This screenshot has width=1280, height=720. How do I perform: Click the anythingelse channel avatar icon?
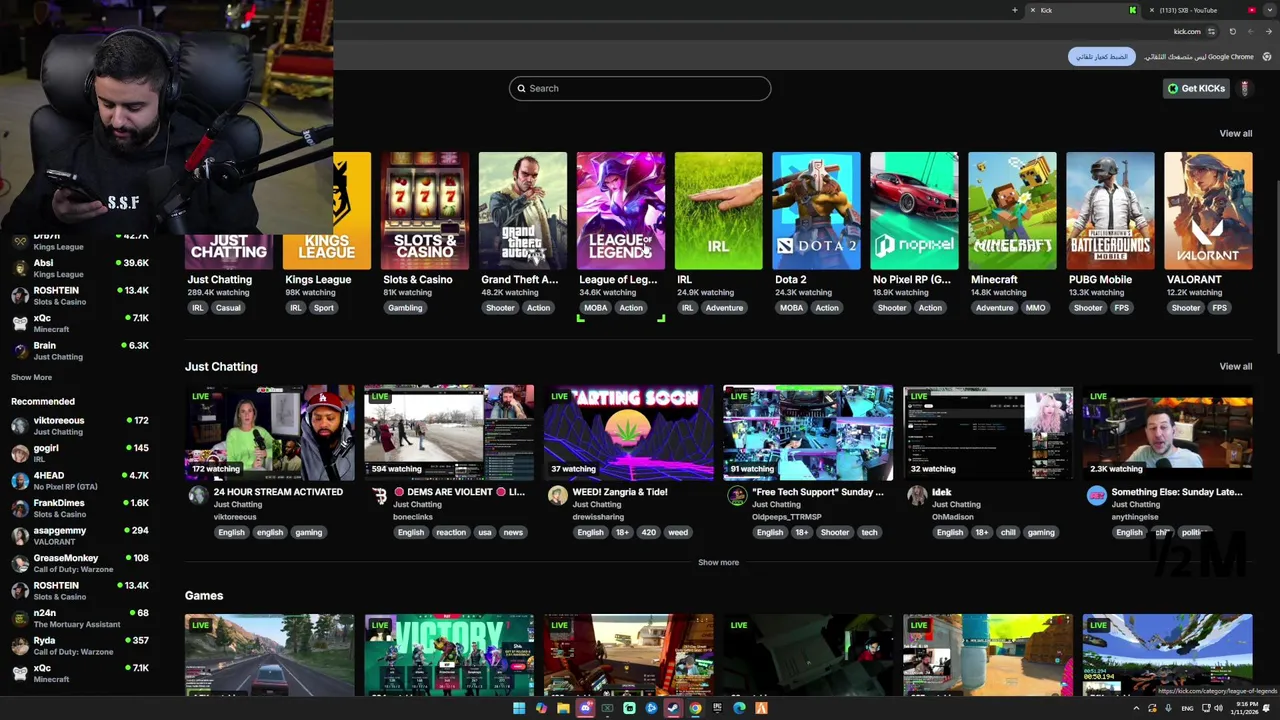(1097, 495)
